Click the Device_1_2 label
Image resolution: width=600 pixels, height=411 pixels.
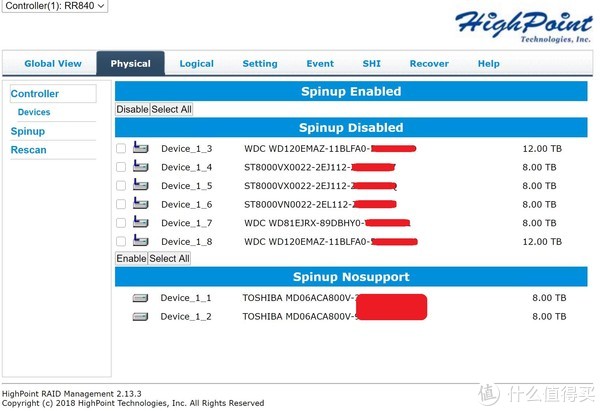pyautogui.click(x=186, y=316)
